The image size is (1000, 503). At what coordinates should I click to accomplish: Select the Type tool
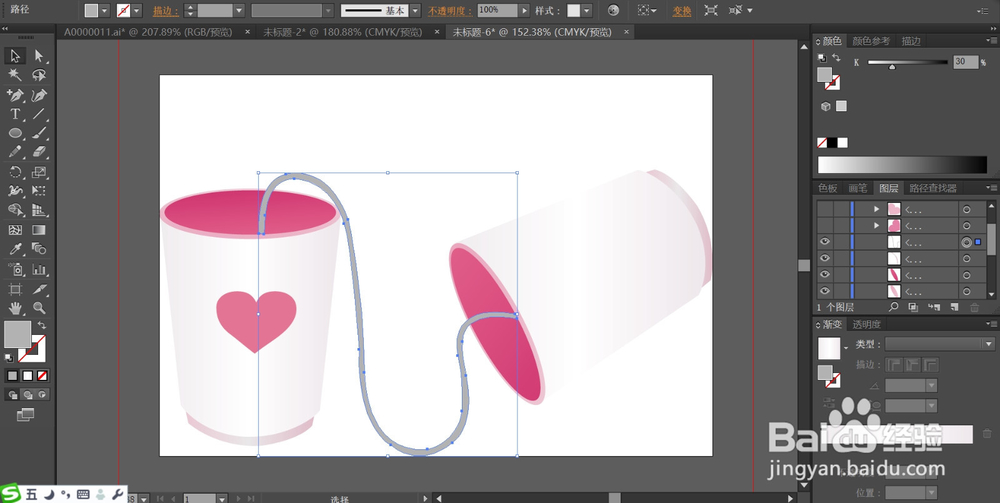pyautogui.click(x=15, y=114)
